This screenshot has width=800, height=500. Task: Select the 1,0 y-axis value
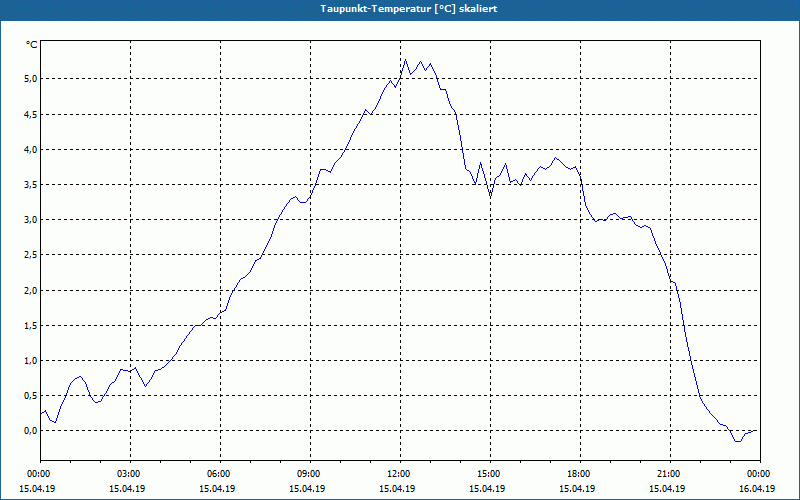pyautogui.click(x=31, y=361)
